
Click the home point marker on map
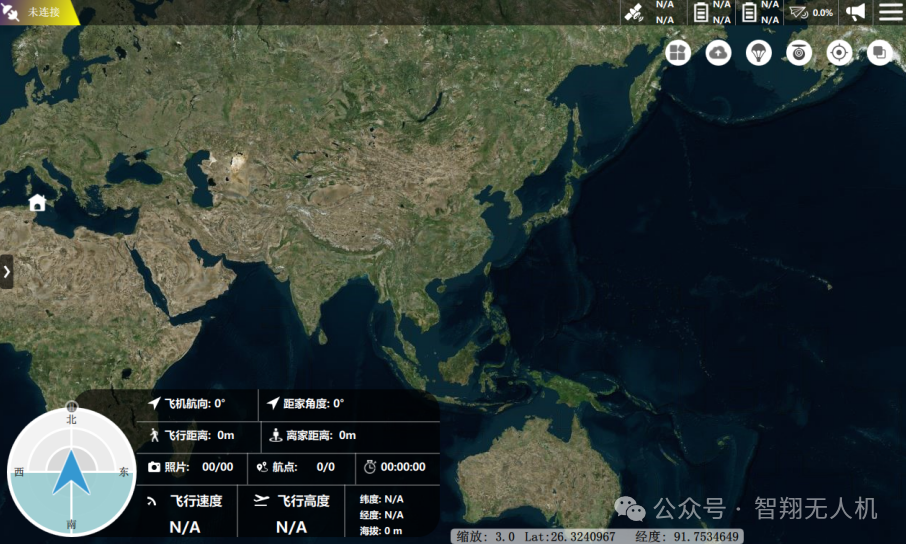37,203
